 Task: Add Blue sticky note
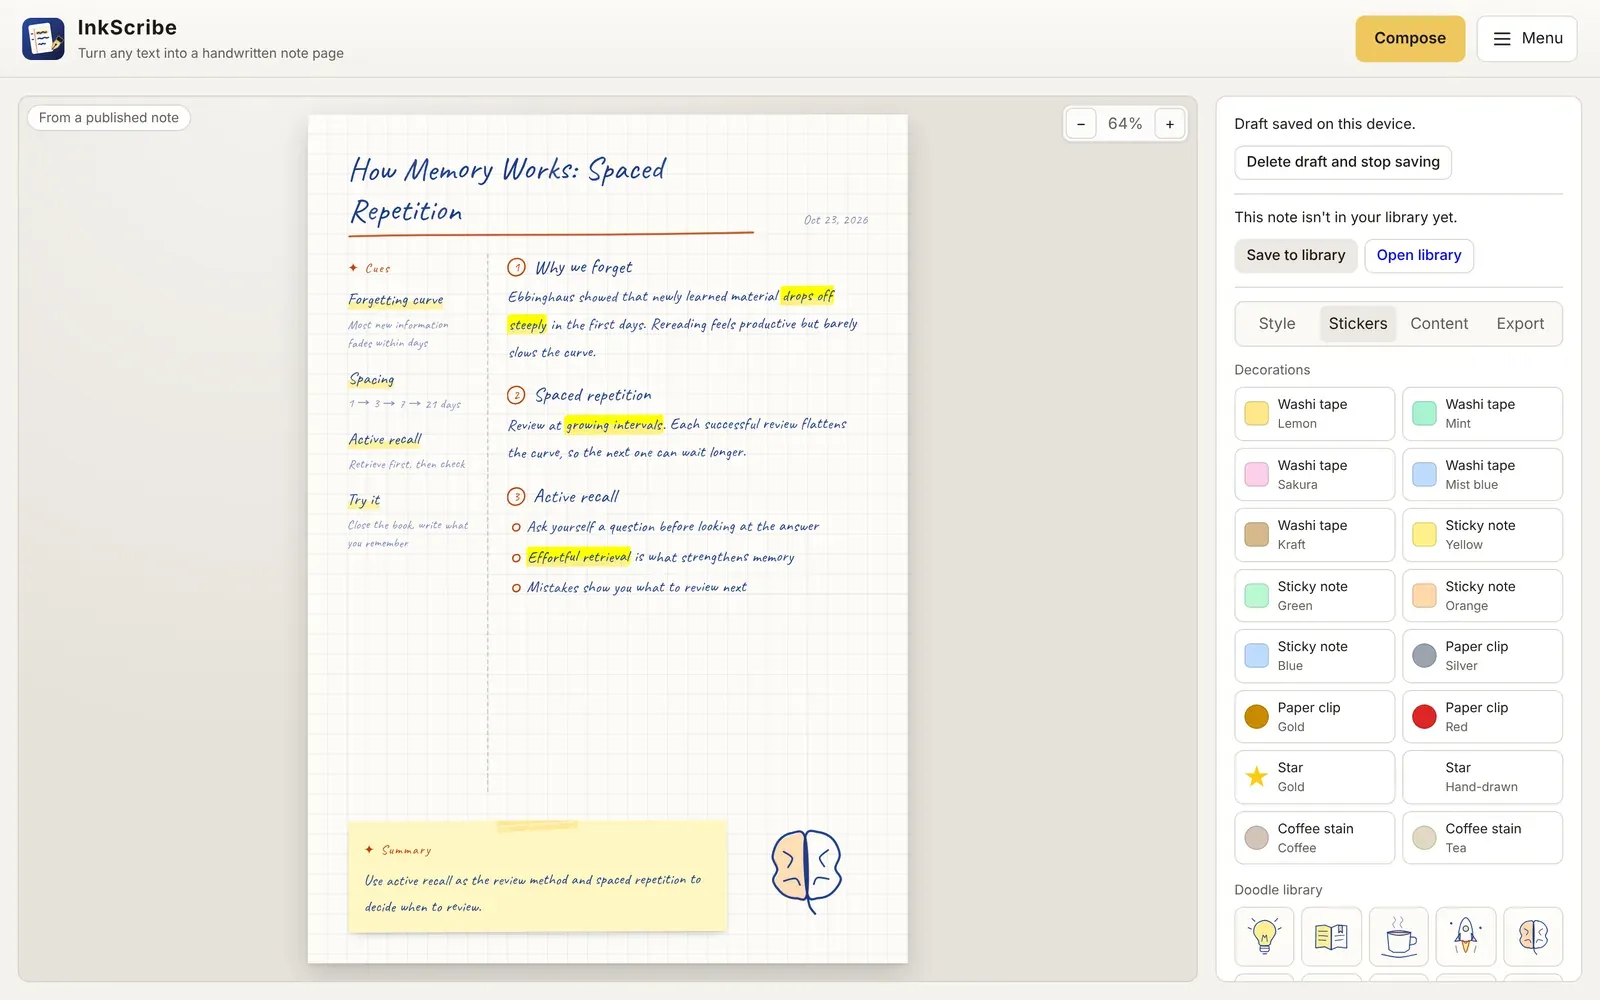tap(1314, 656)
